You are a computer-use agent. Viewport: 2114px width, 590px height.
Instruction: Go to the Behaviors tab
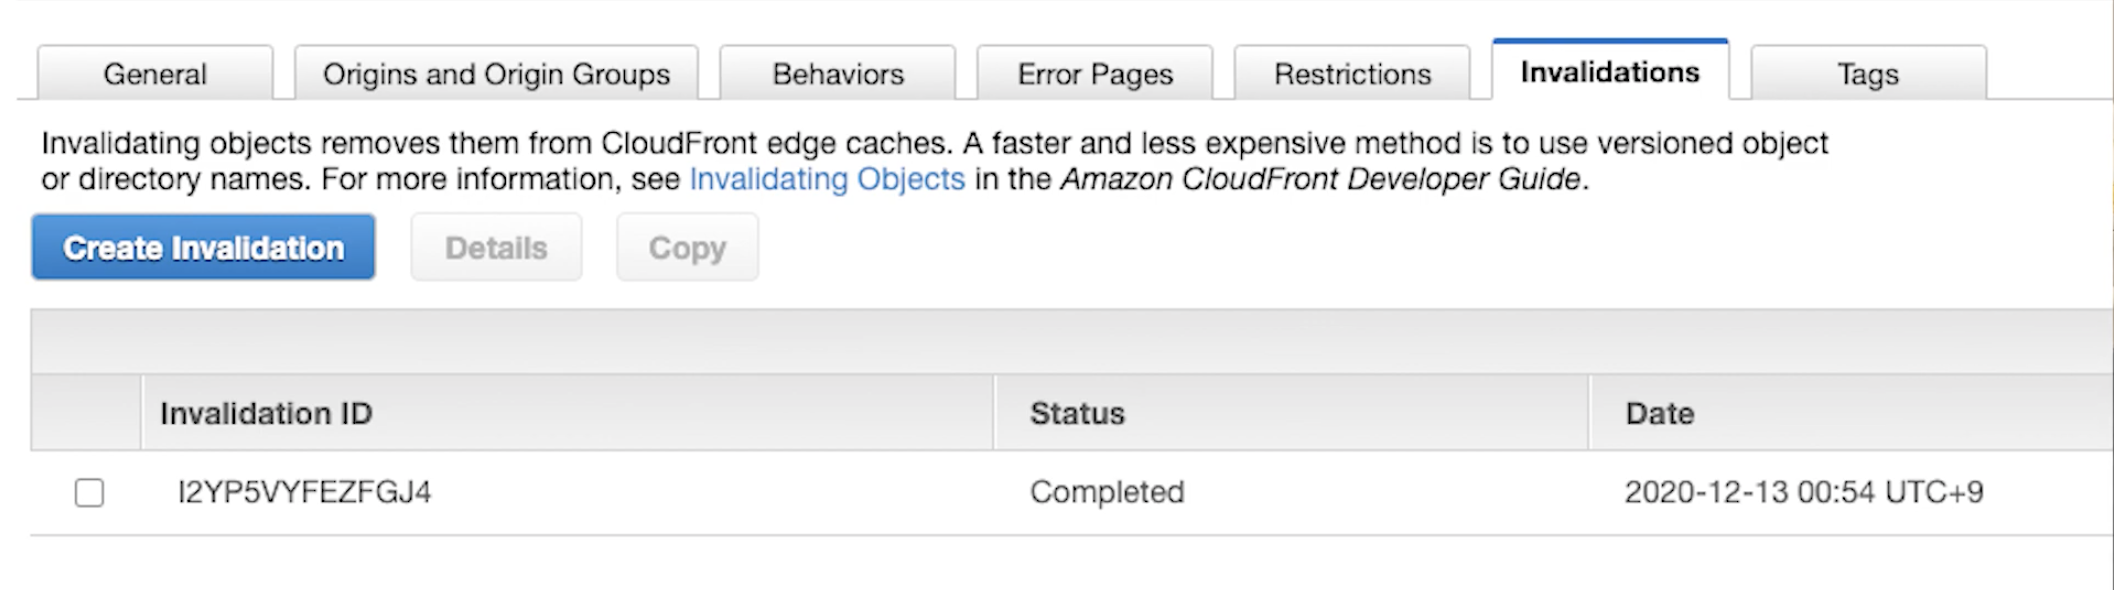tap(838, 74)
